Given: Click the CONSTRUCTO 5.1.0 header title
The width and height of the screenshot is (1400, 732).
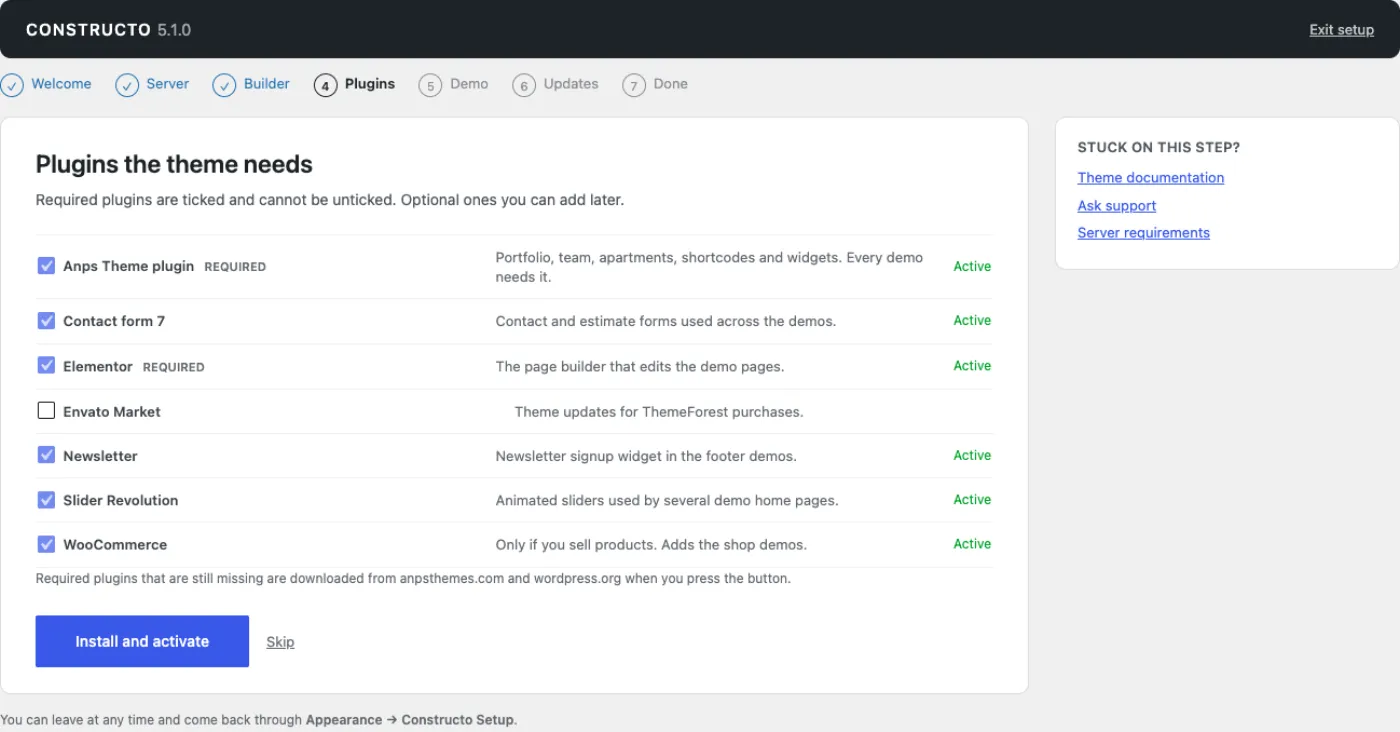Looking at the screenshot, I should tap(108, 30).
